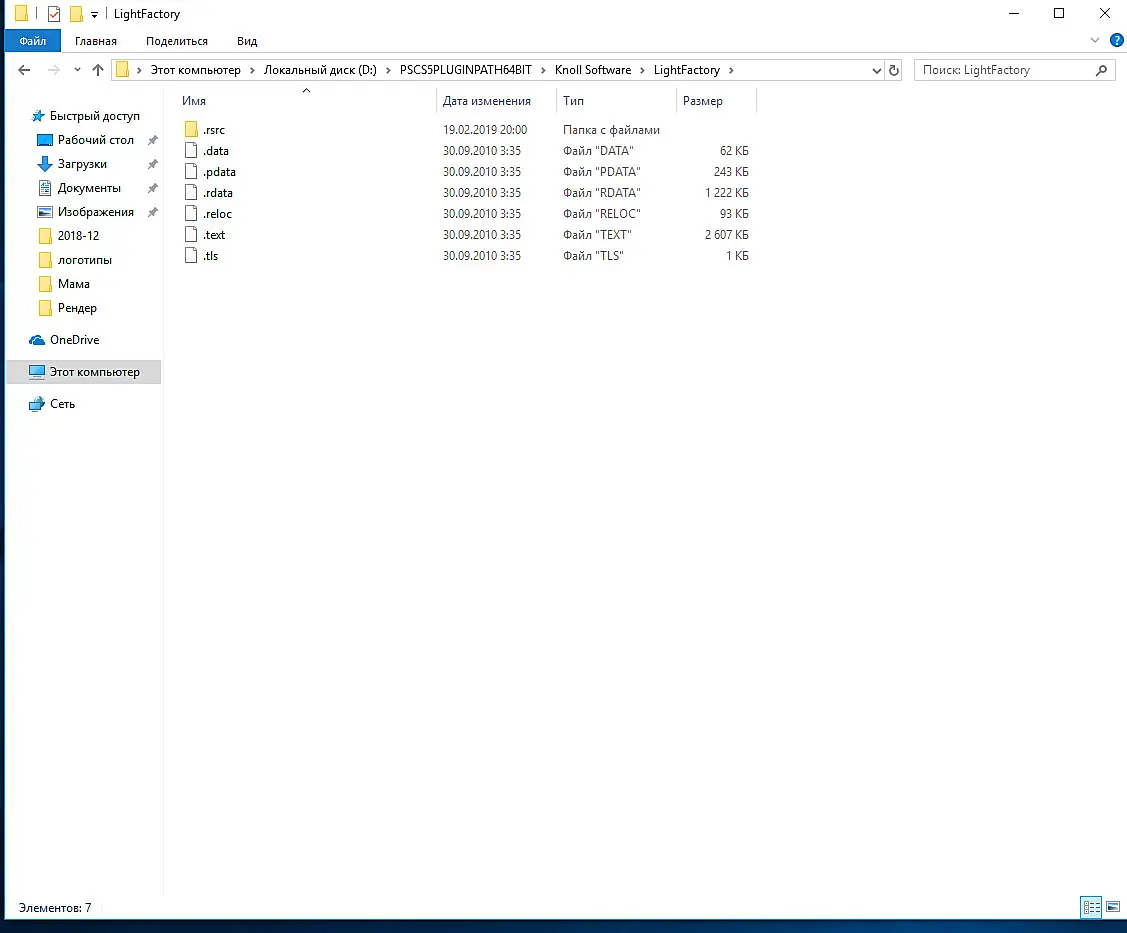Screen dimensions: 1127x933
Task: Go back with the left arrow button
Action: click(24, 70)
